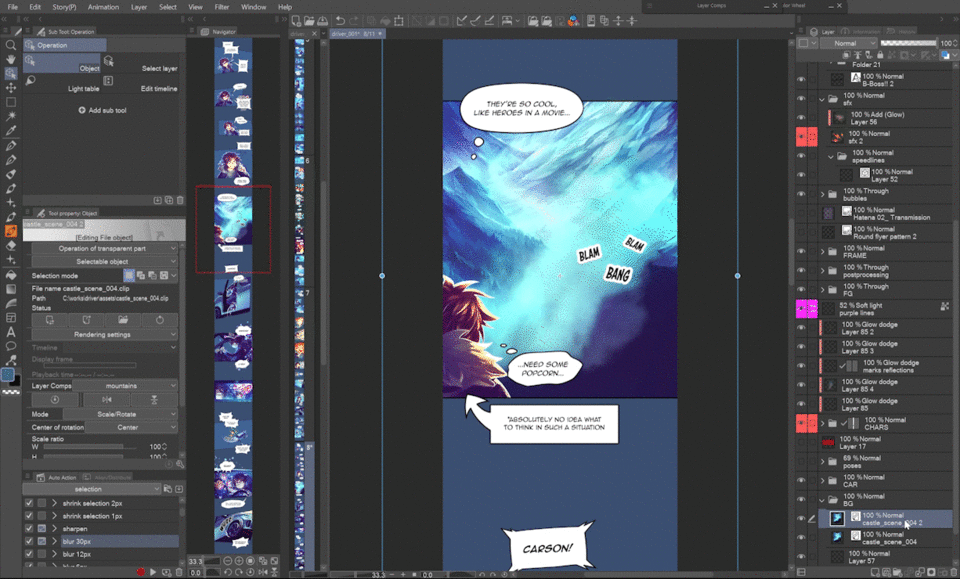Open Layer Comps mountains dropdown
Screen dimensions: 960x579
point(125,386)
